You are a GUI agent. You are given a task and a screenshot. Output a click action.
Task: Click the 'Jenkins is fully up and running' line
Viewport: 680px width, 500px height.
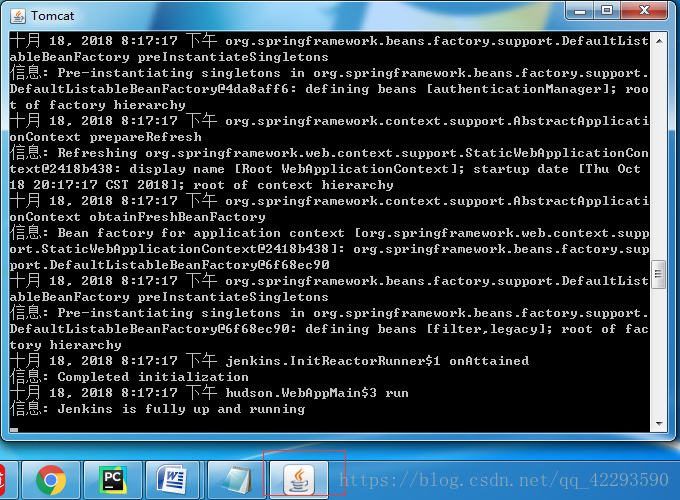pos(157,409)
